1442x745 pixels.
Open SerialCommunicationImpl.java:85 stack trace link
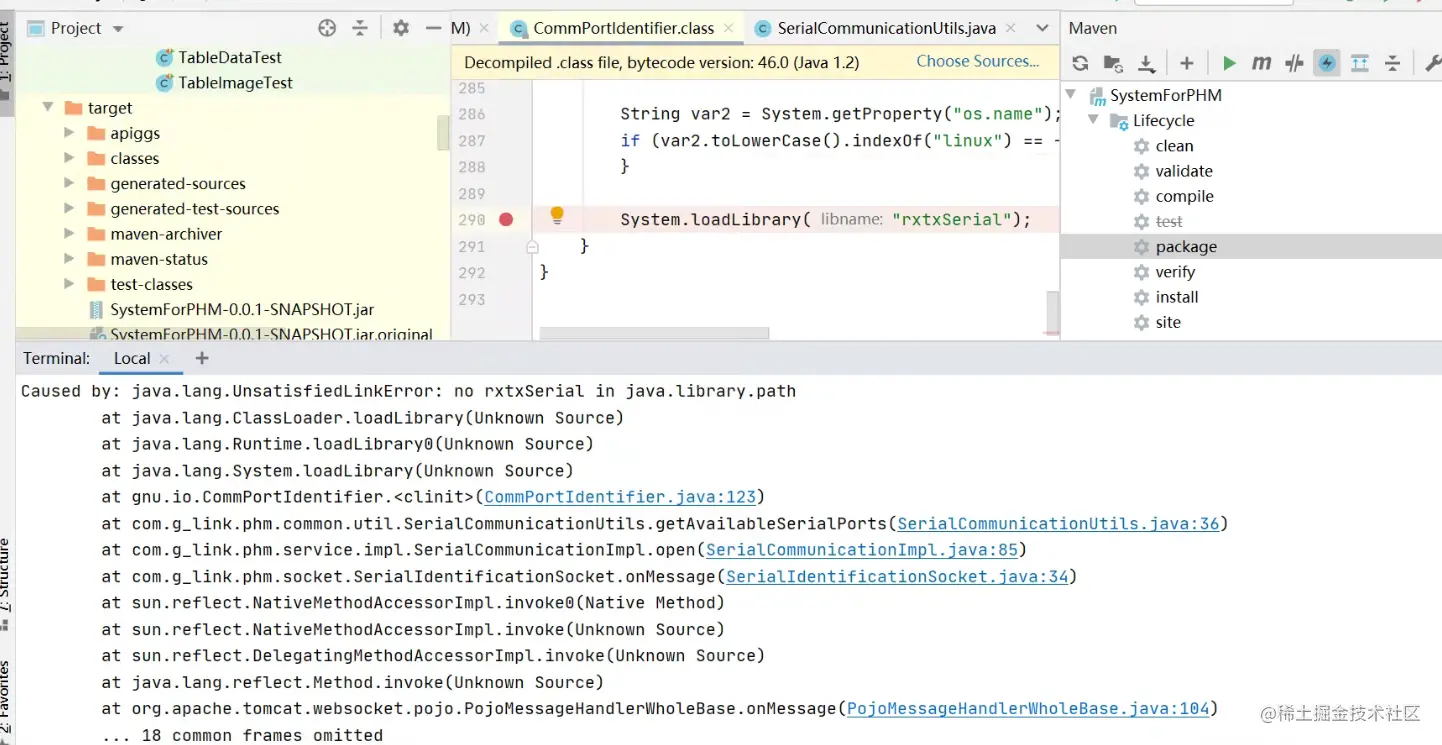pos(862,550)
